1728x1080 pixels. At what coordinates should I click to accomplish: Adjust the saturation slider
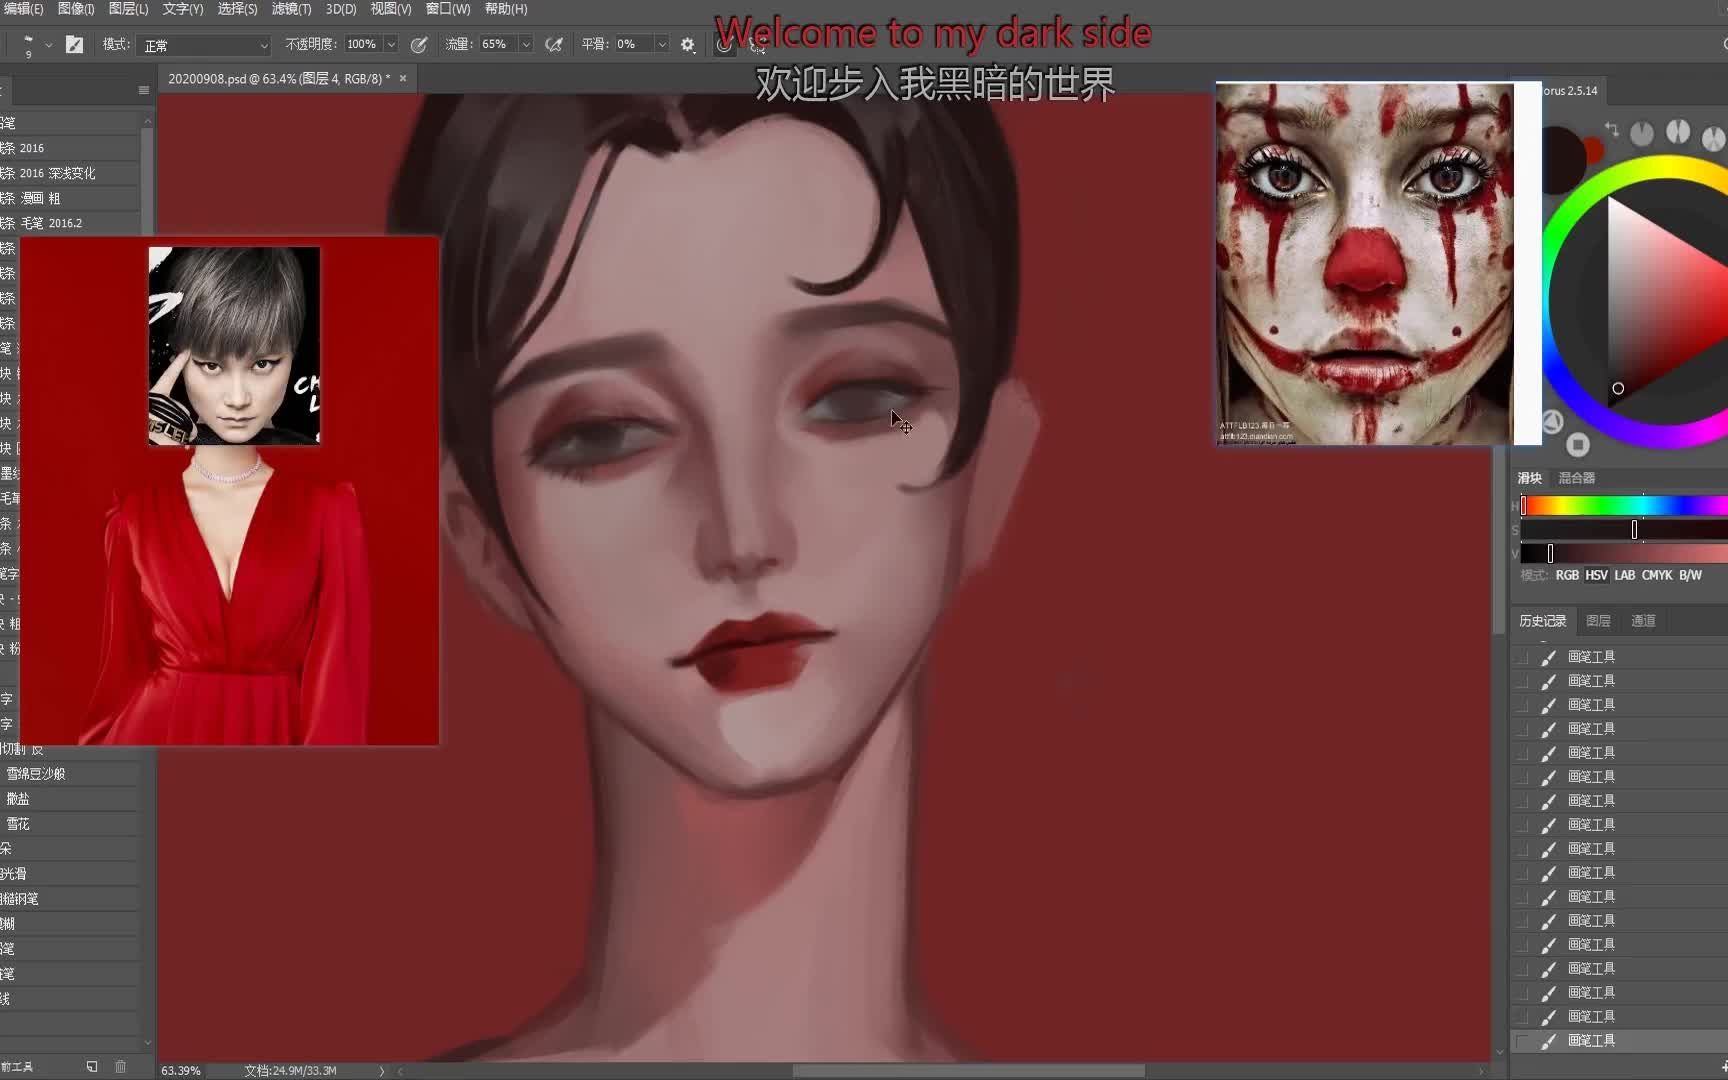[1624, 530]
